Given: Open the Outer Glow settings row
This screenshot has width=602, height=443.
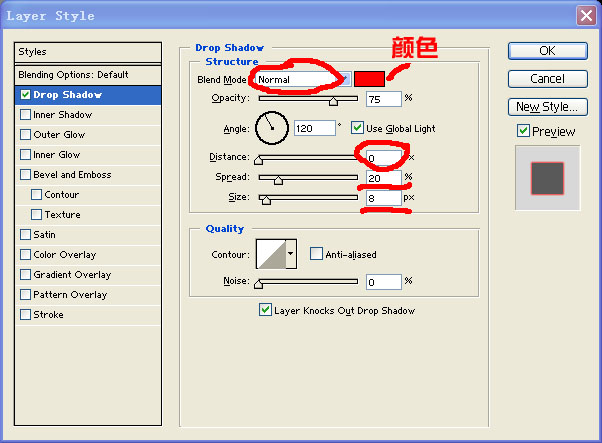Looking at the screenshot, I should 88,135.
